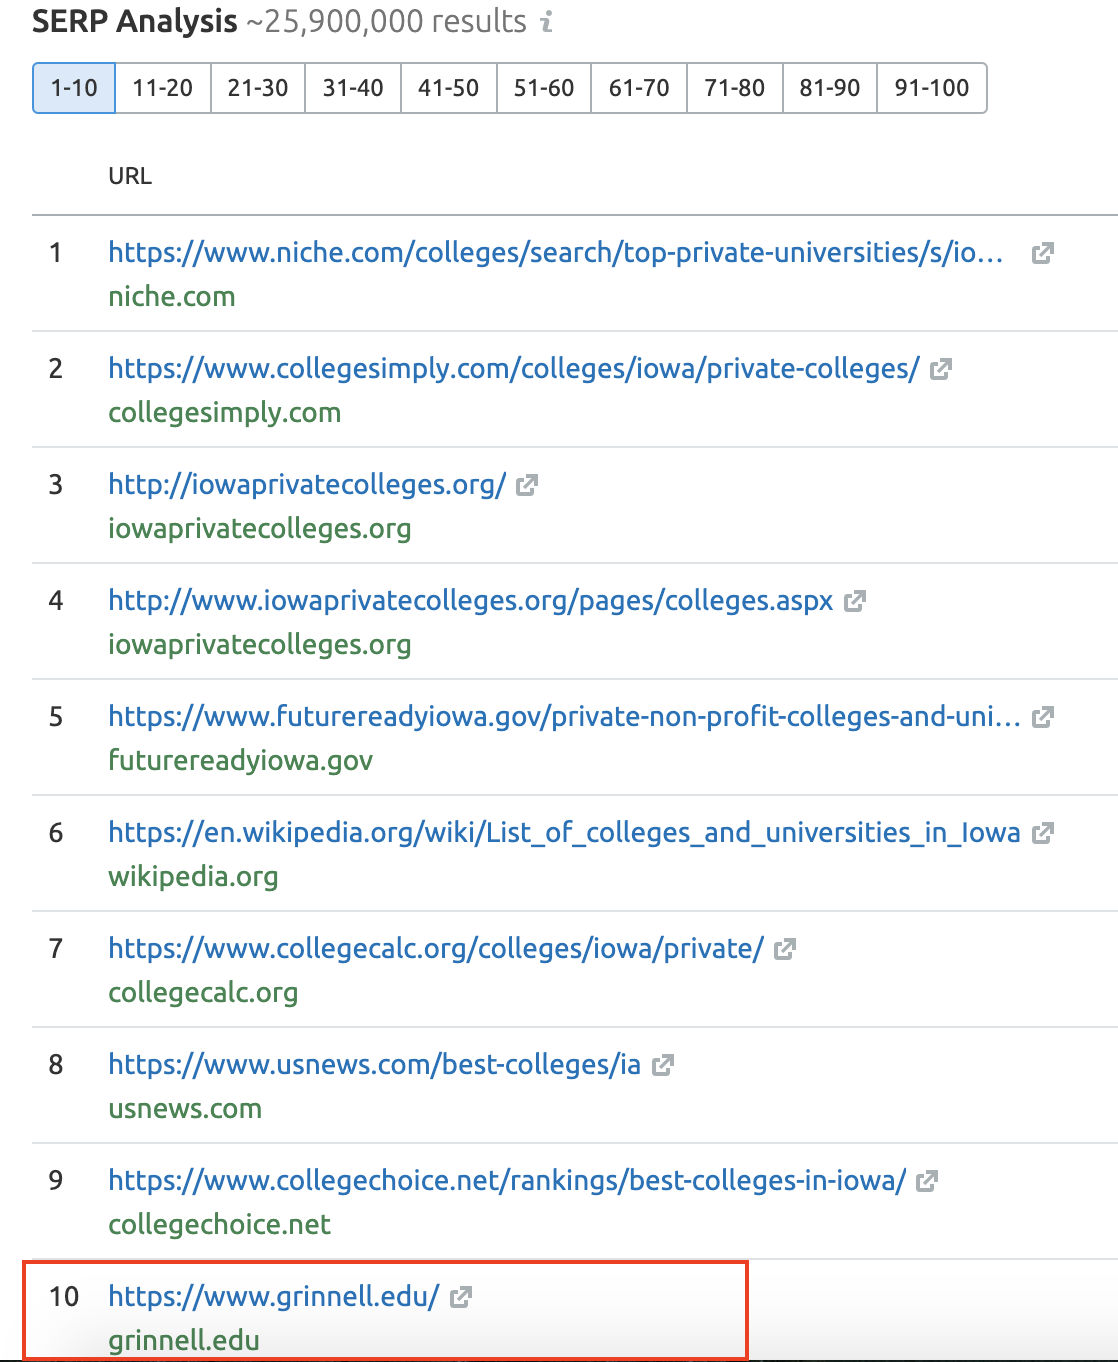Screen dimensions: 1118x1362
Task: Open the http://iowaprivatecolleges.org/ URL
Action: (307, 484)
